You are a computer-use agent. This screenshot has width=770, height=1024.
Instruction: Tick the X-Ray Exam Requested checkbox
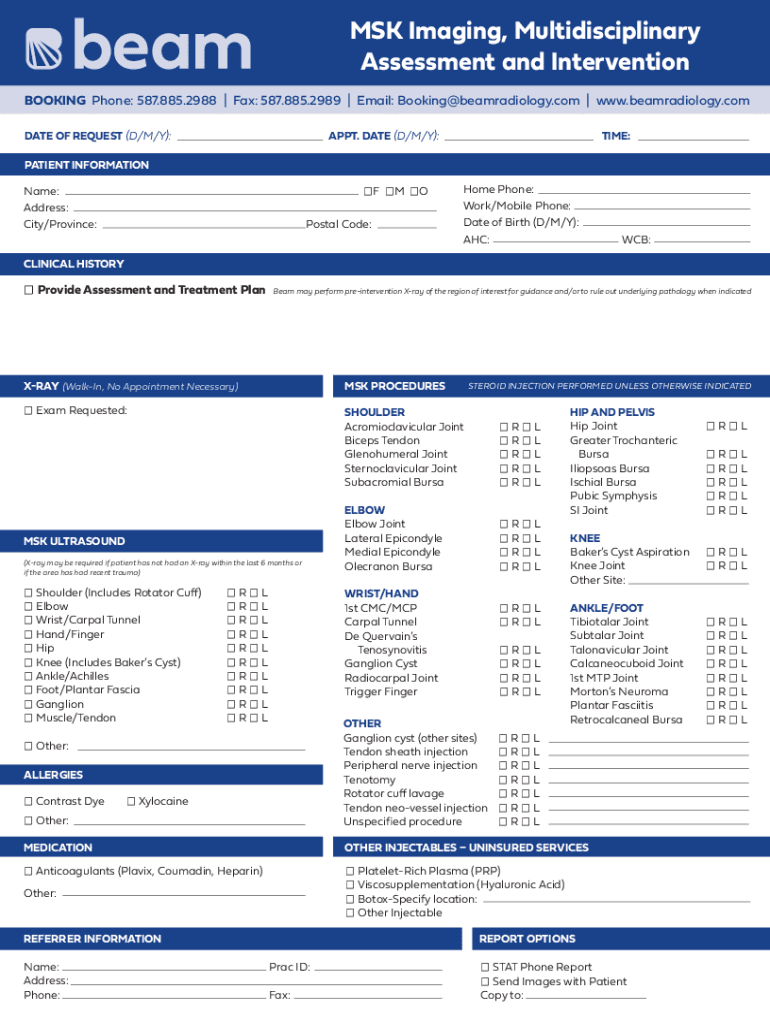(x=28, y=411)
